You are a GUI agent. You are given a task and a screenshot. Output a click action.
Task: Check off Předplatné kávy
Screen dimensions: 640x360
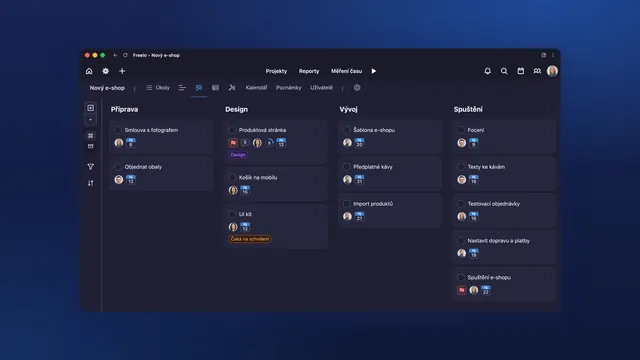click(x=347, y=167)
